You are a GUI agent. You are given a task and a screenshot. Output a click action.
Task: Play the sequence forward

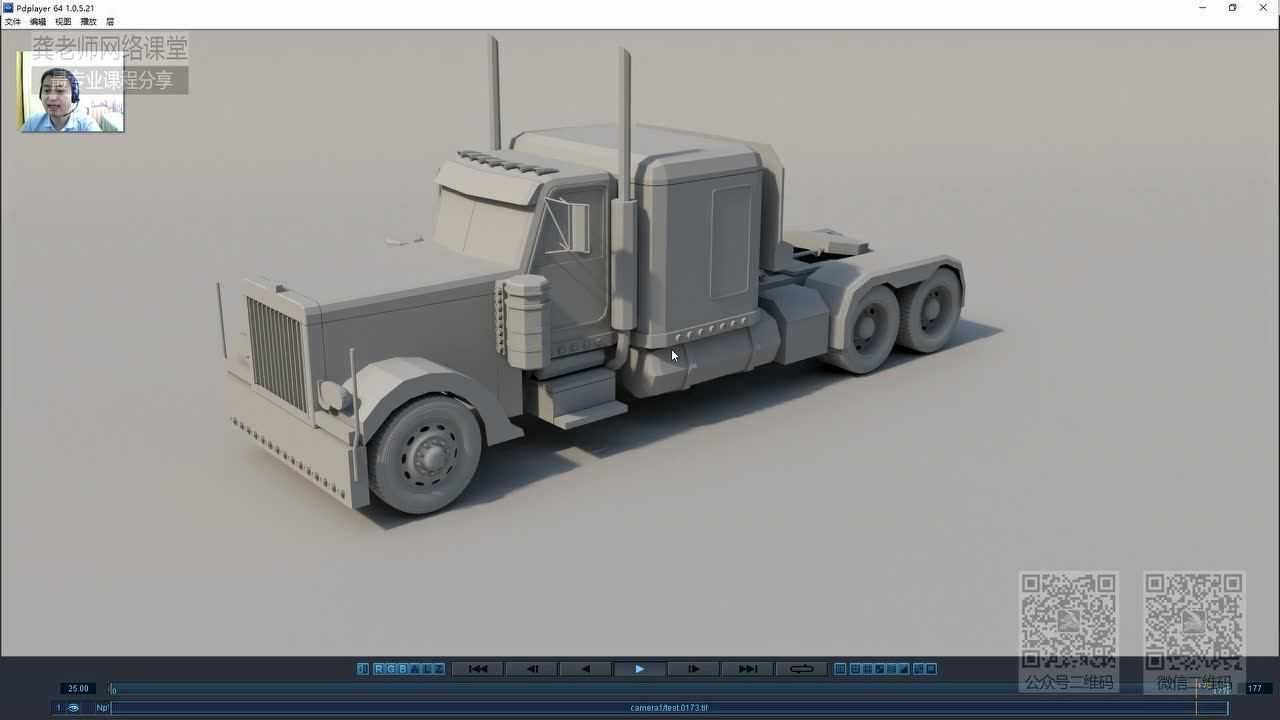click(x=640, y=669)
